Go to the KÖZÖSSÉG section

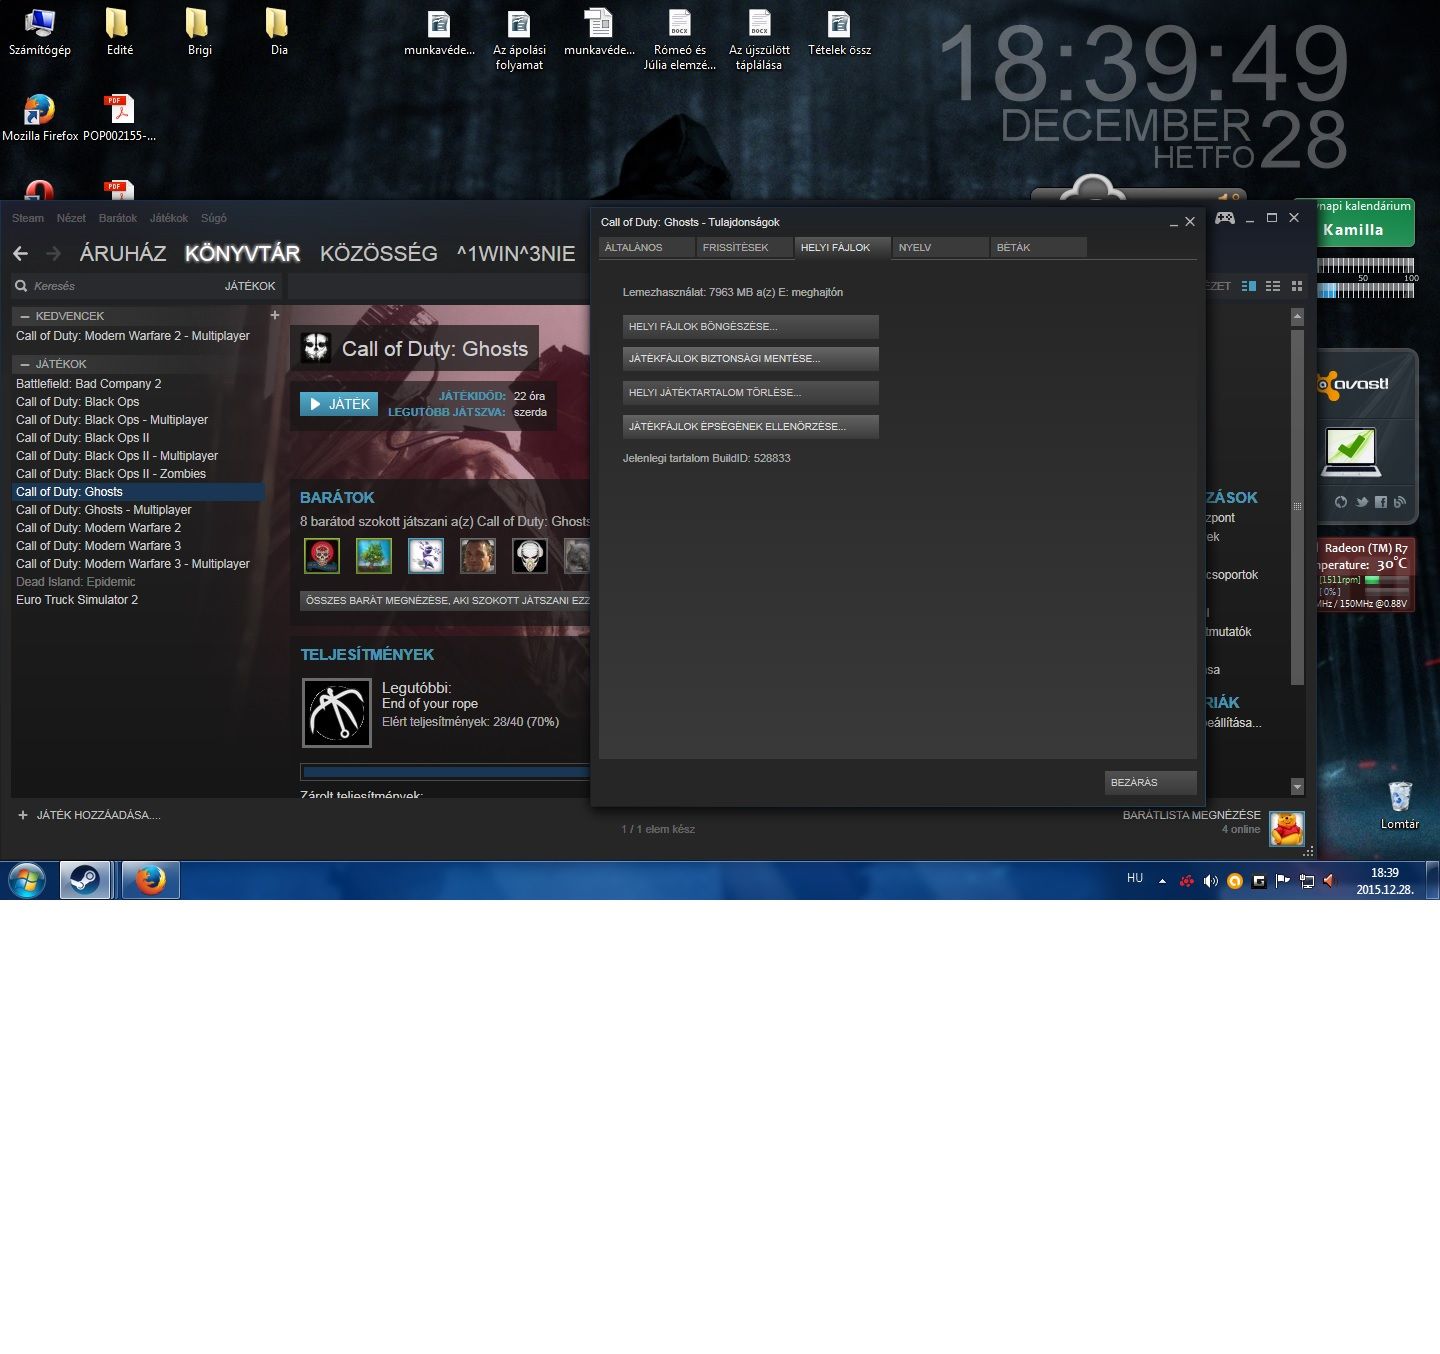coord(379,254)
